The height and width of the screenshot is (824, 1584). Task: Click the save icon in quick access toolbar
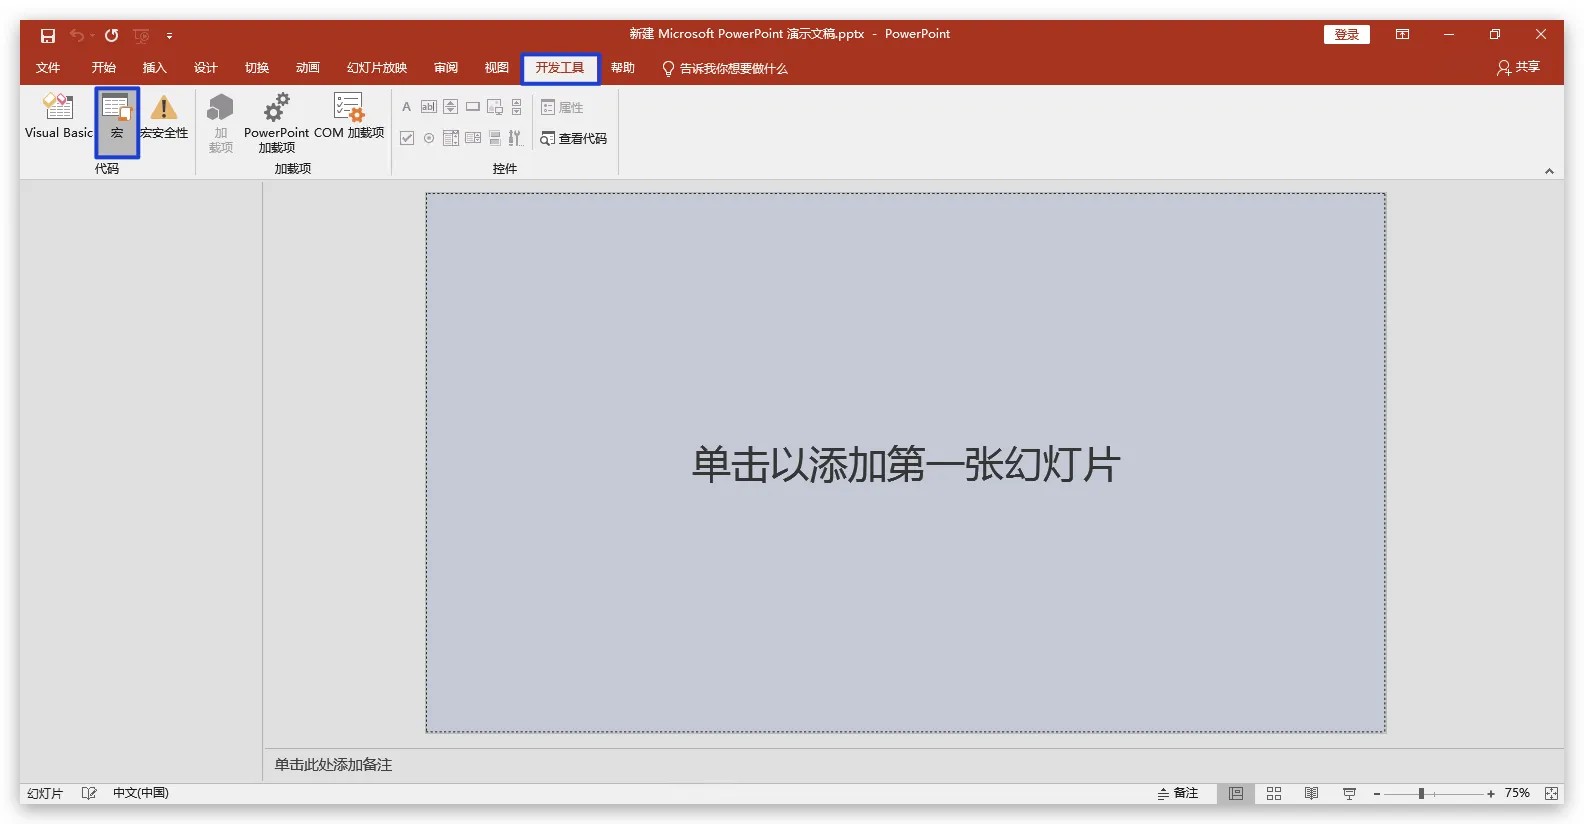pos(47,35)
